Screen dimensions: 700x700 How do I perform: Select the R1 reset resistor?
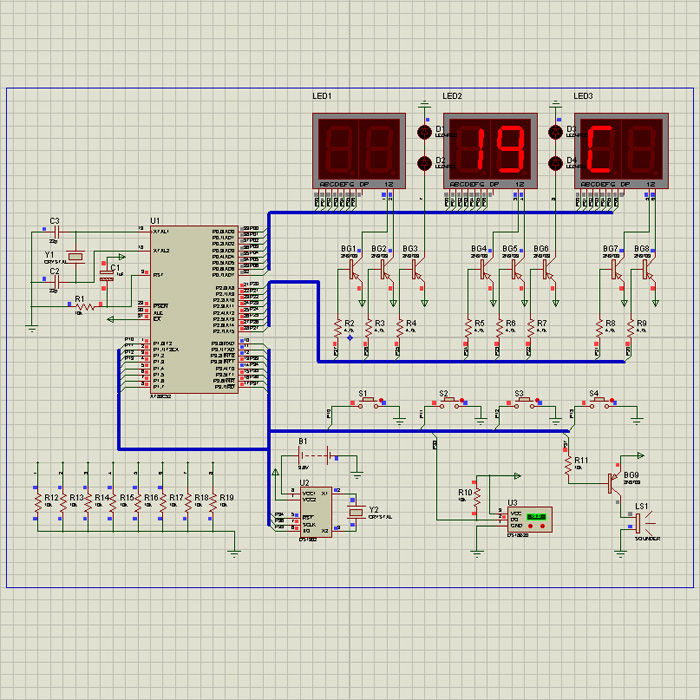[85, 306]
